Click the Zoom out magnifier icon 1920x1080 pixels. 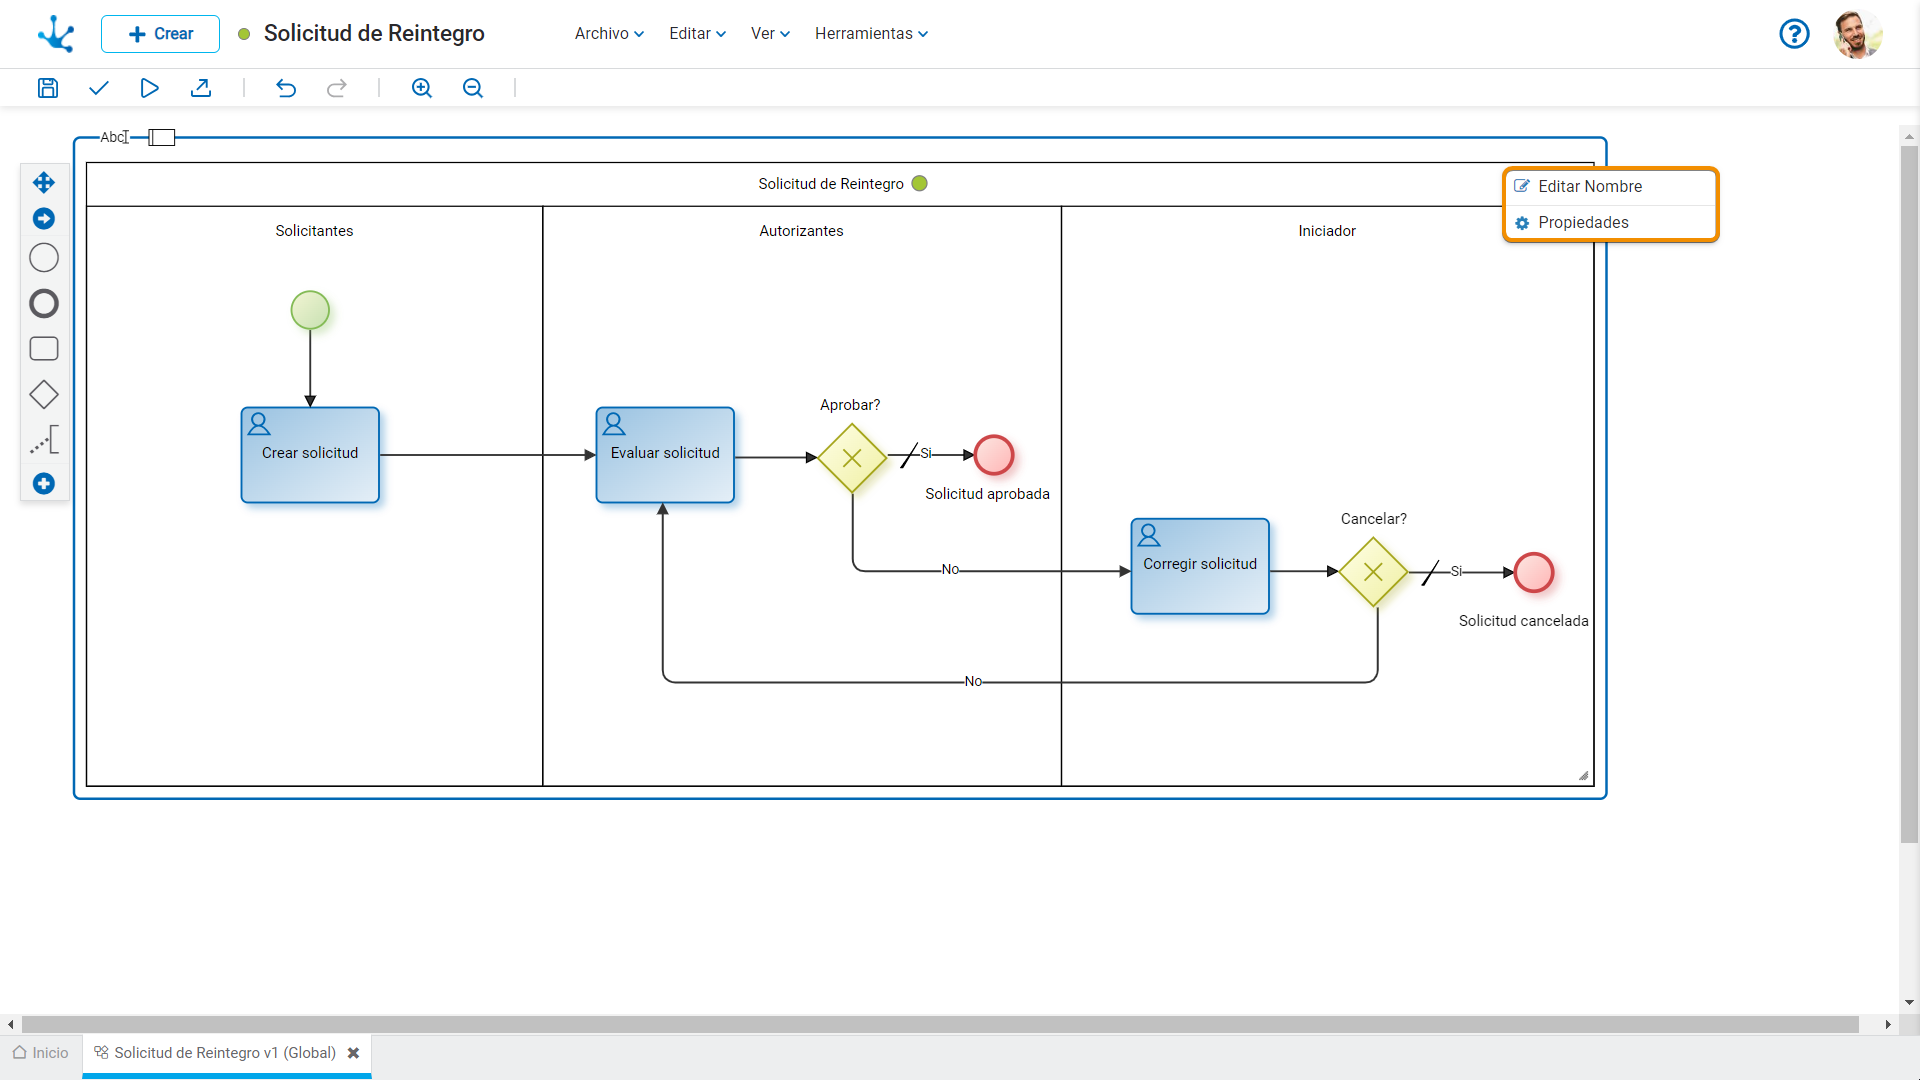pyautogui.click(x=473, y=88)
